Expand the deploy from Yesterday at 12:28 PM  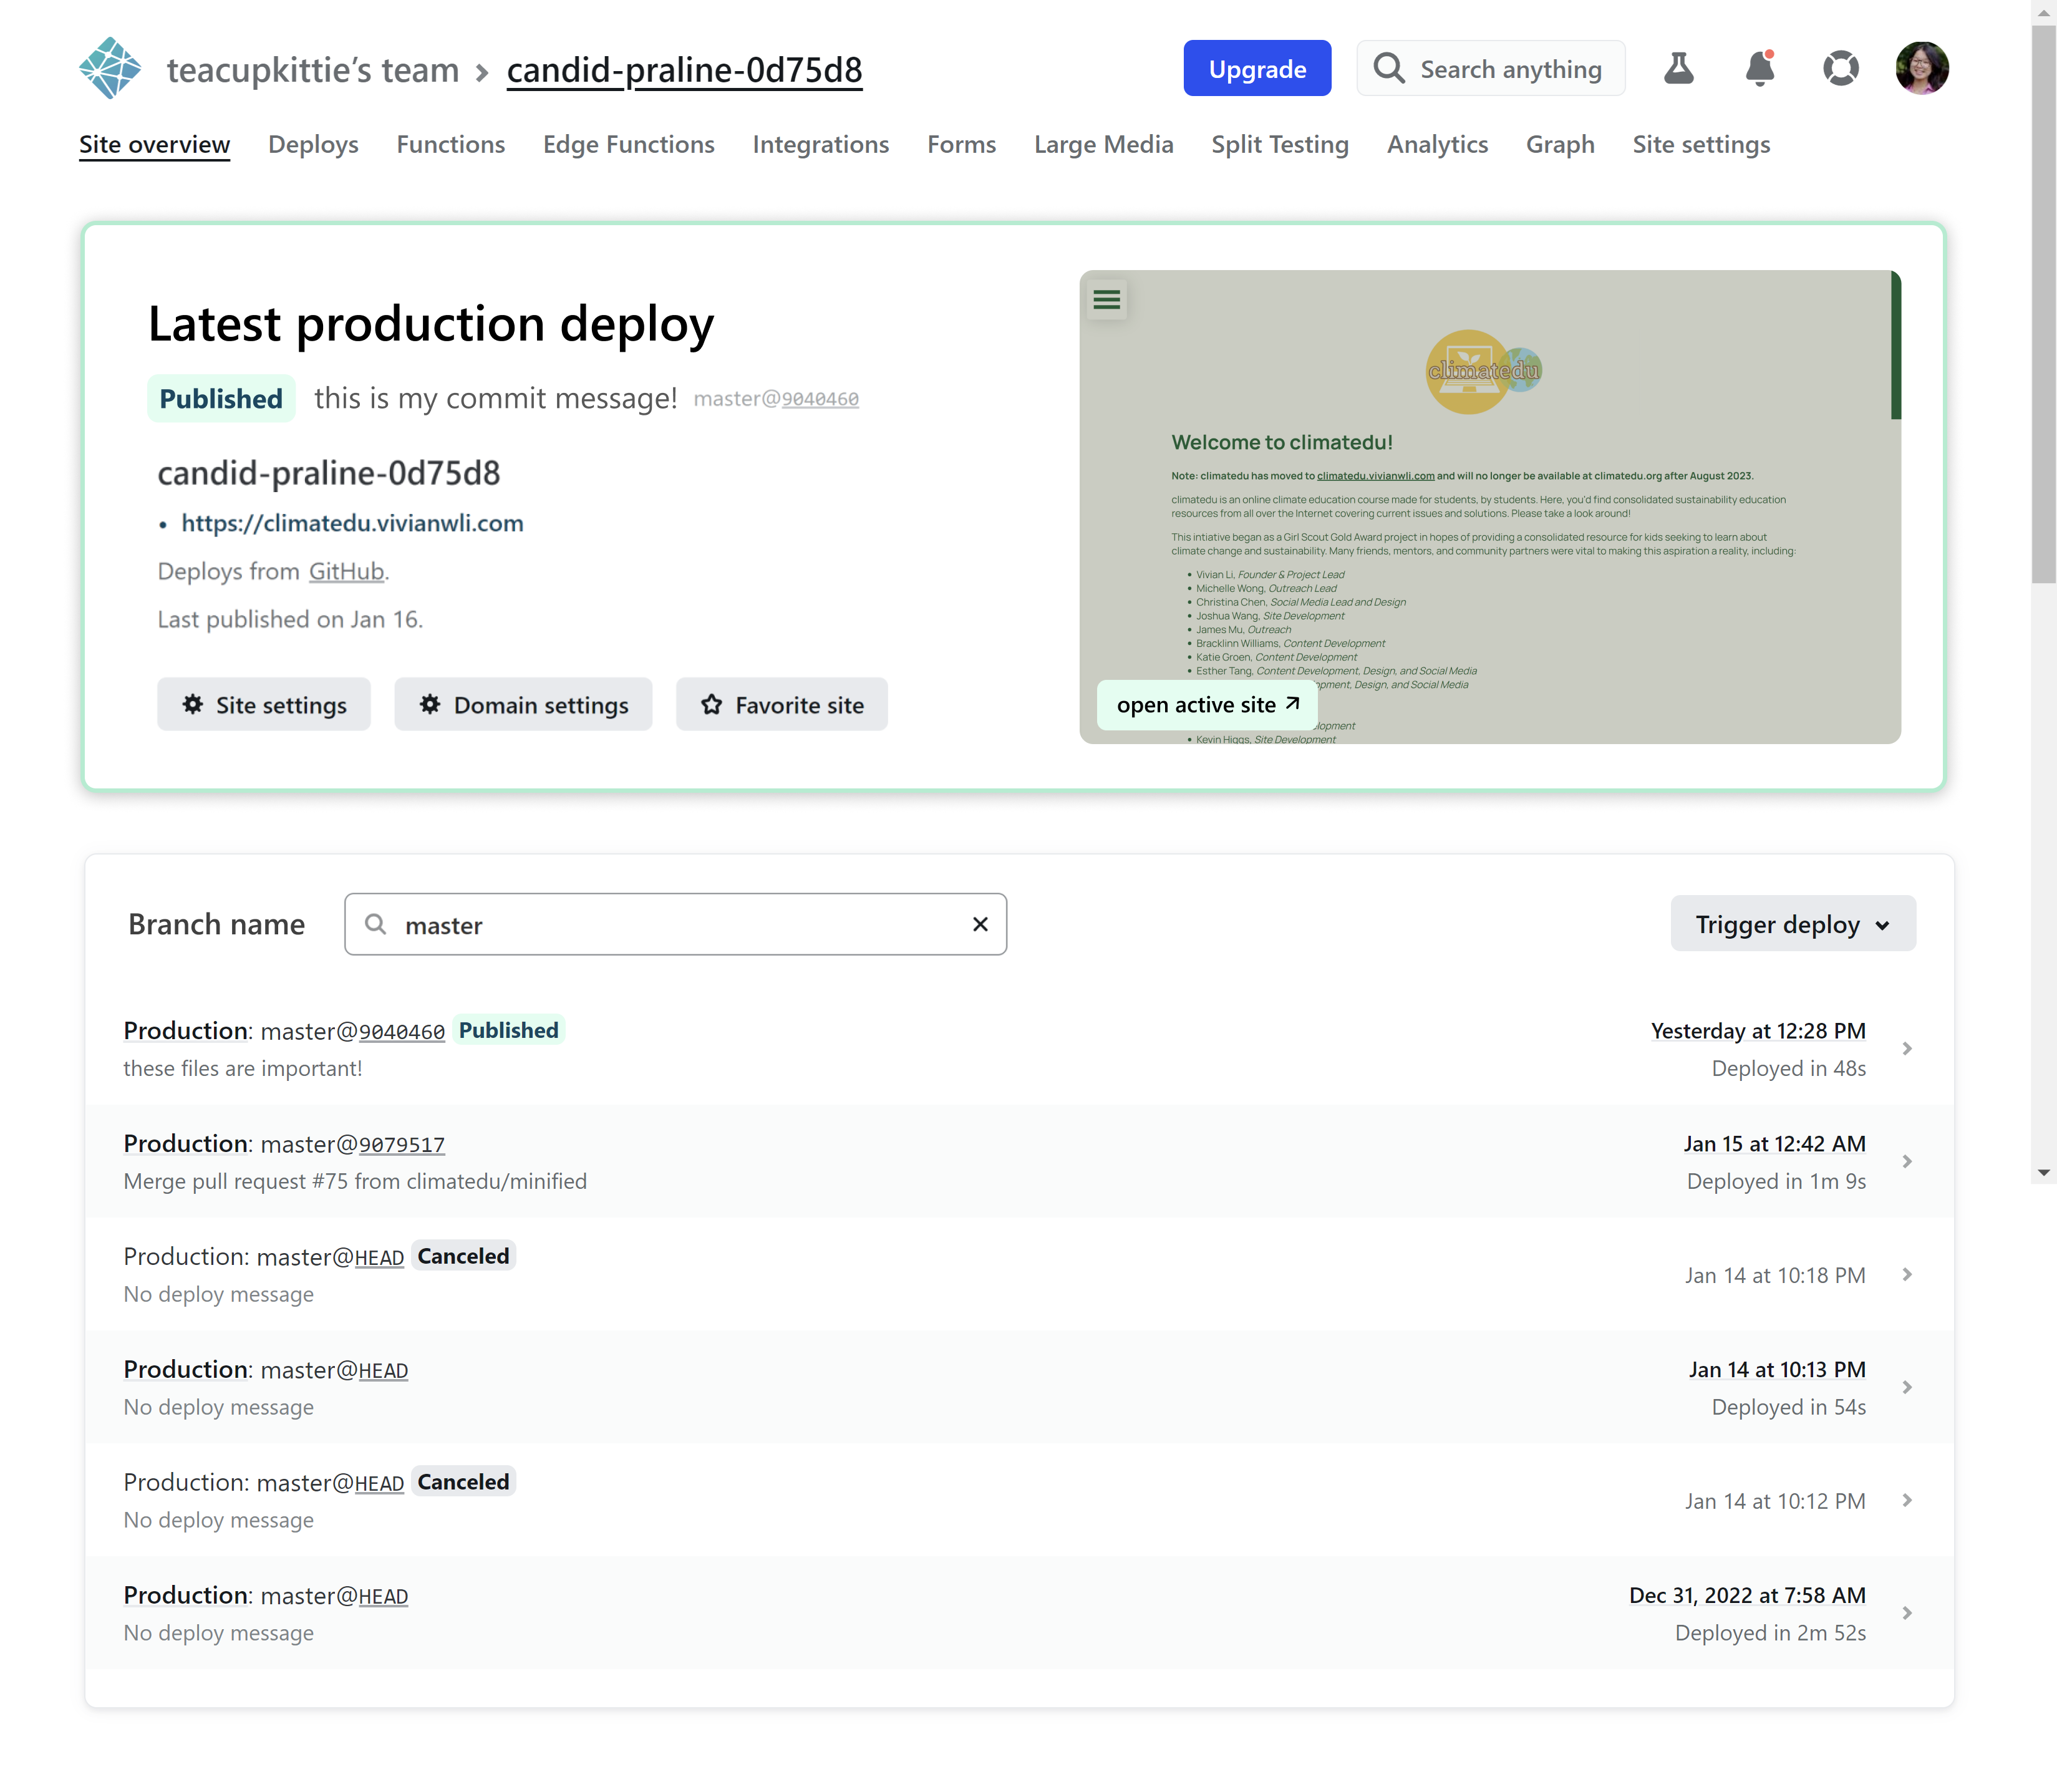tap(1908, 1048)
